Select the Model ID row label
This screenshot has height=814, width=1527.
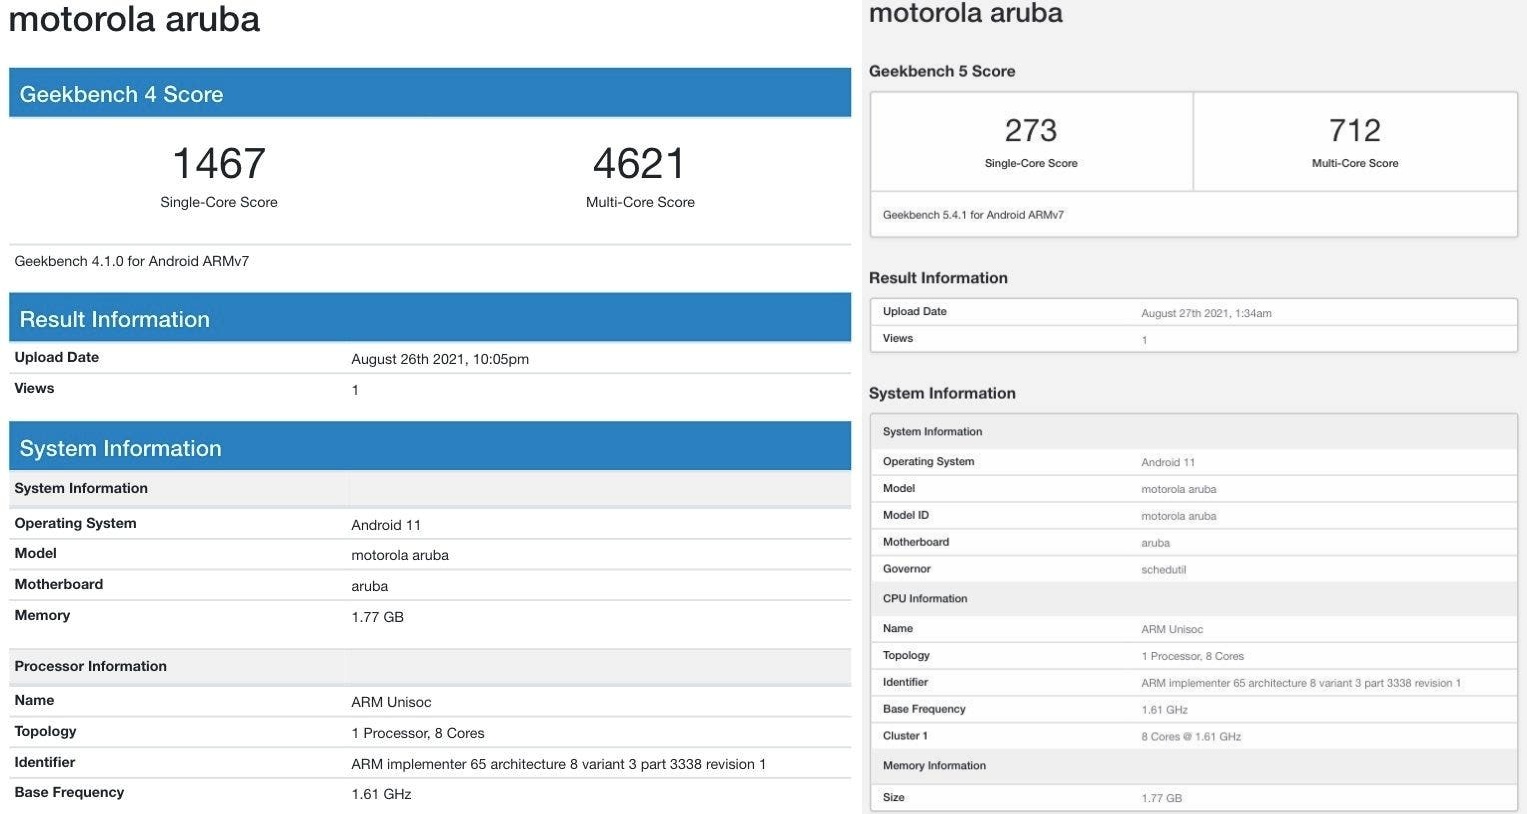tap(906, 515)
